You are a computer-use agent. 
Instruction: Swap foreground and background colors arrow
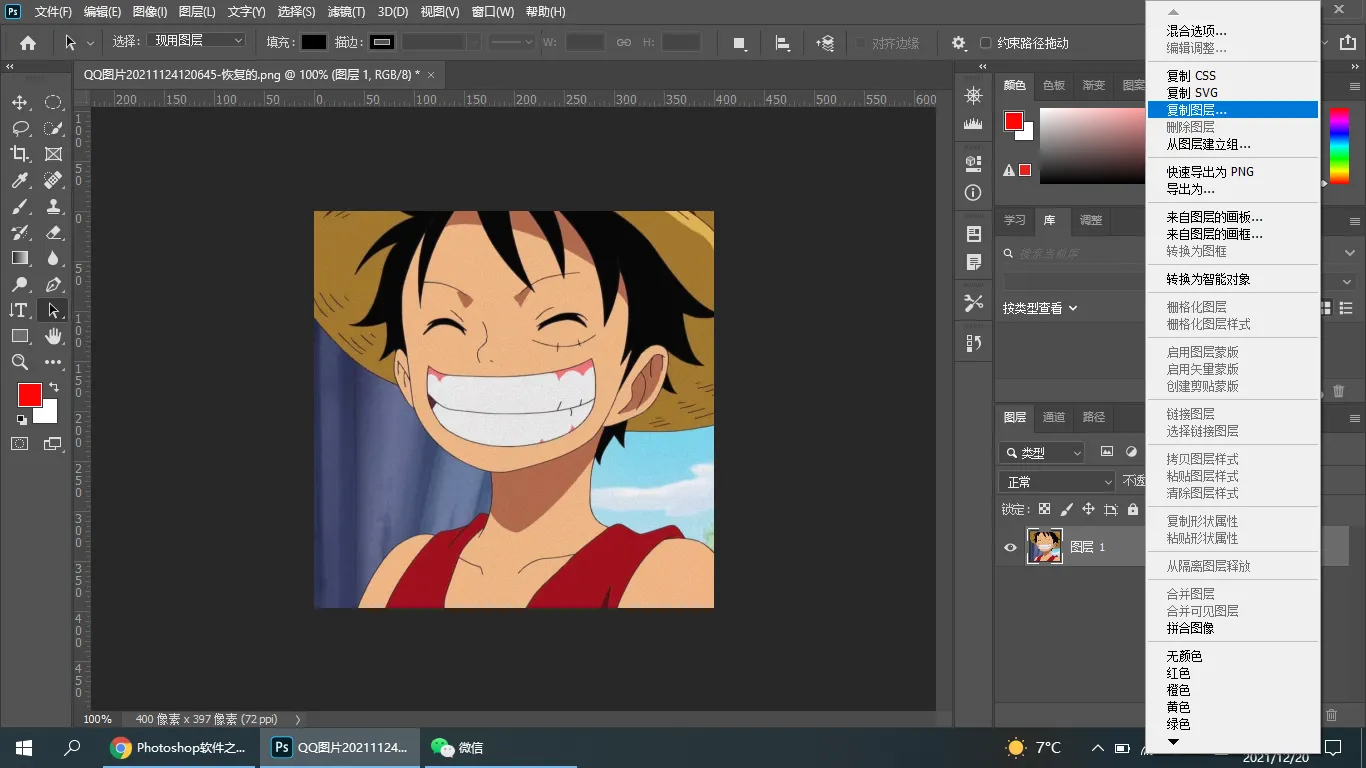tap(54, 386)
